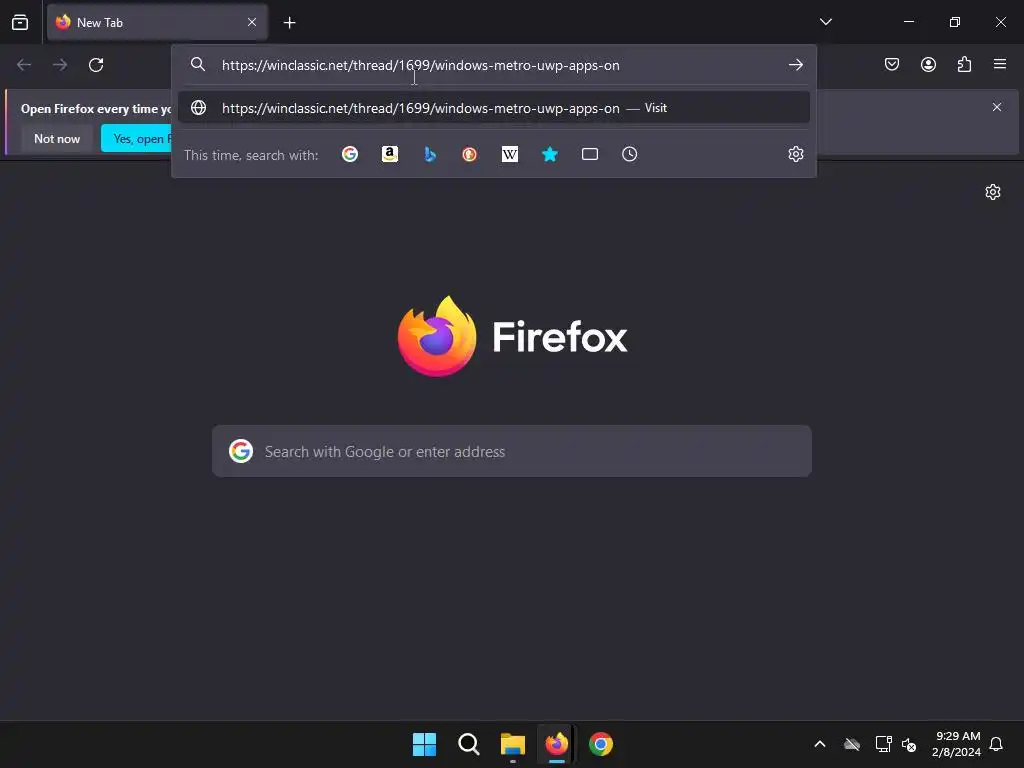Personalize new tab with gear icon
The width and height of the screenshot is (1024, 768).
click(x=993, y=192)
